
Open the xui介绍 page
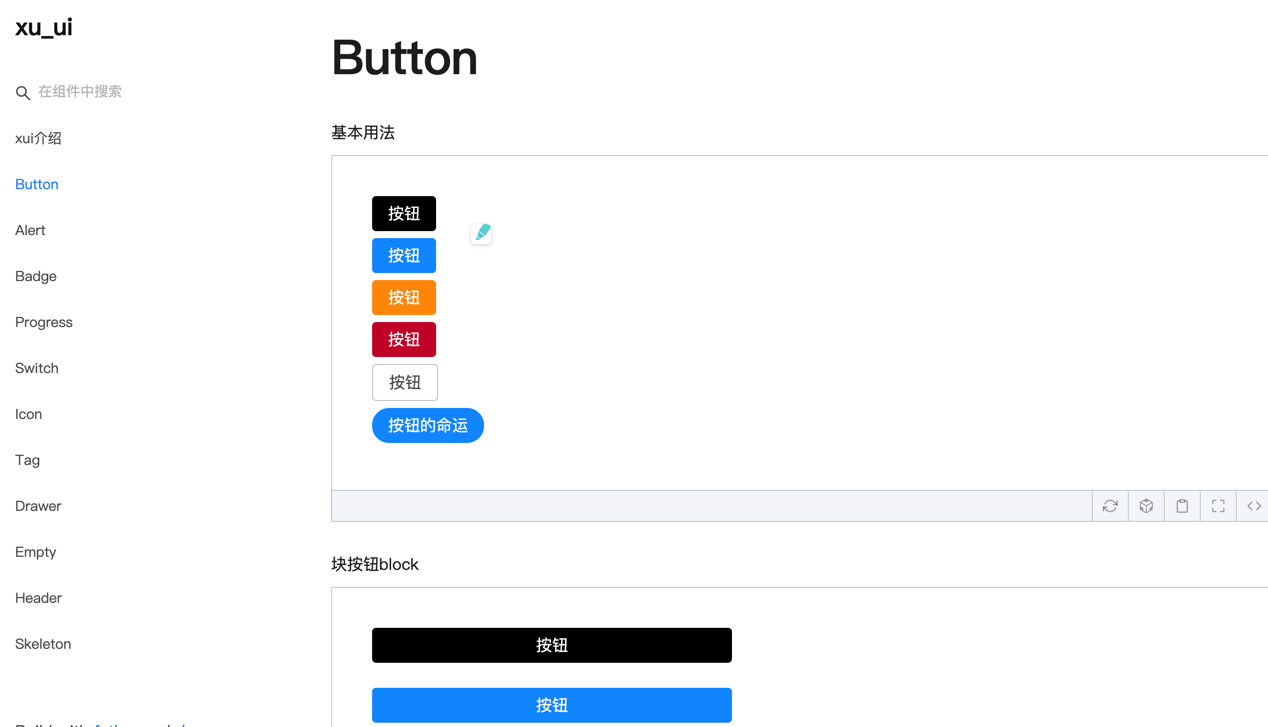coord(38,138)
